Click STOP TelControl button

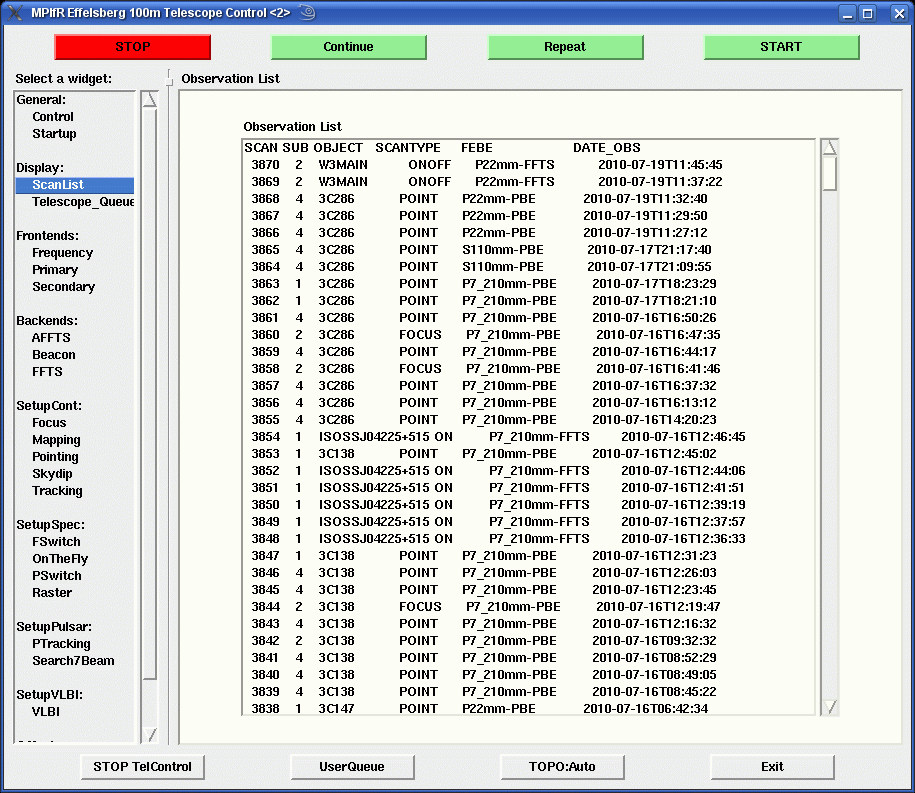pos(142,767)
